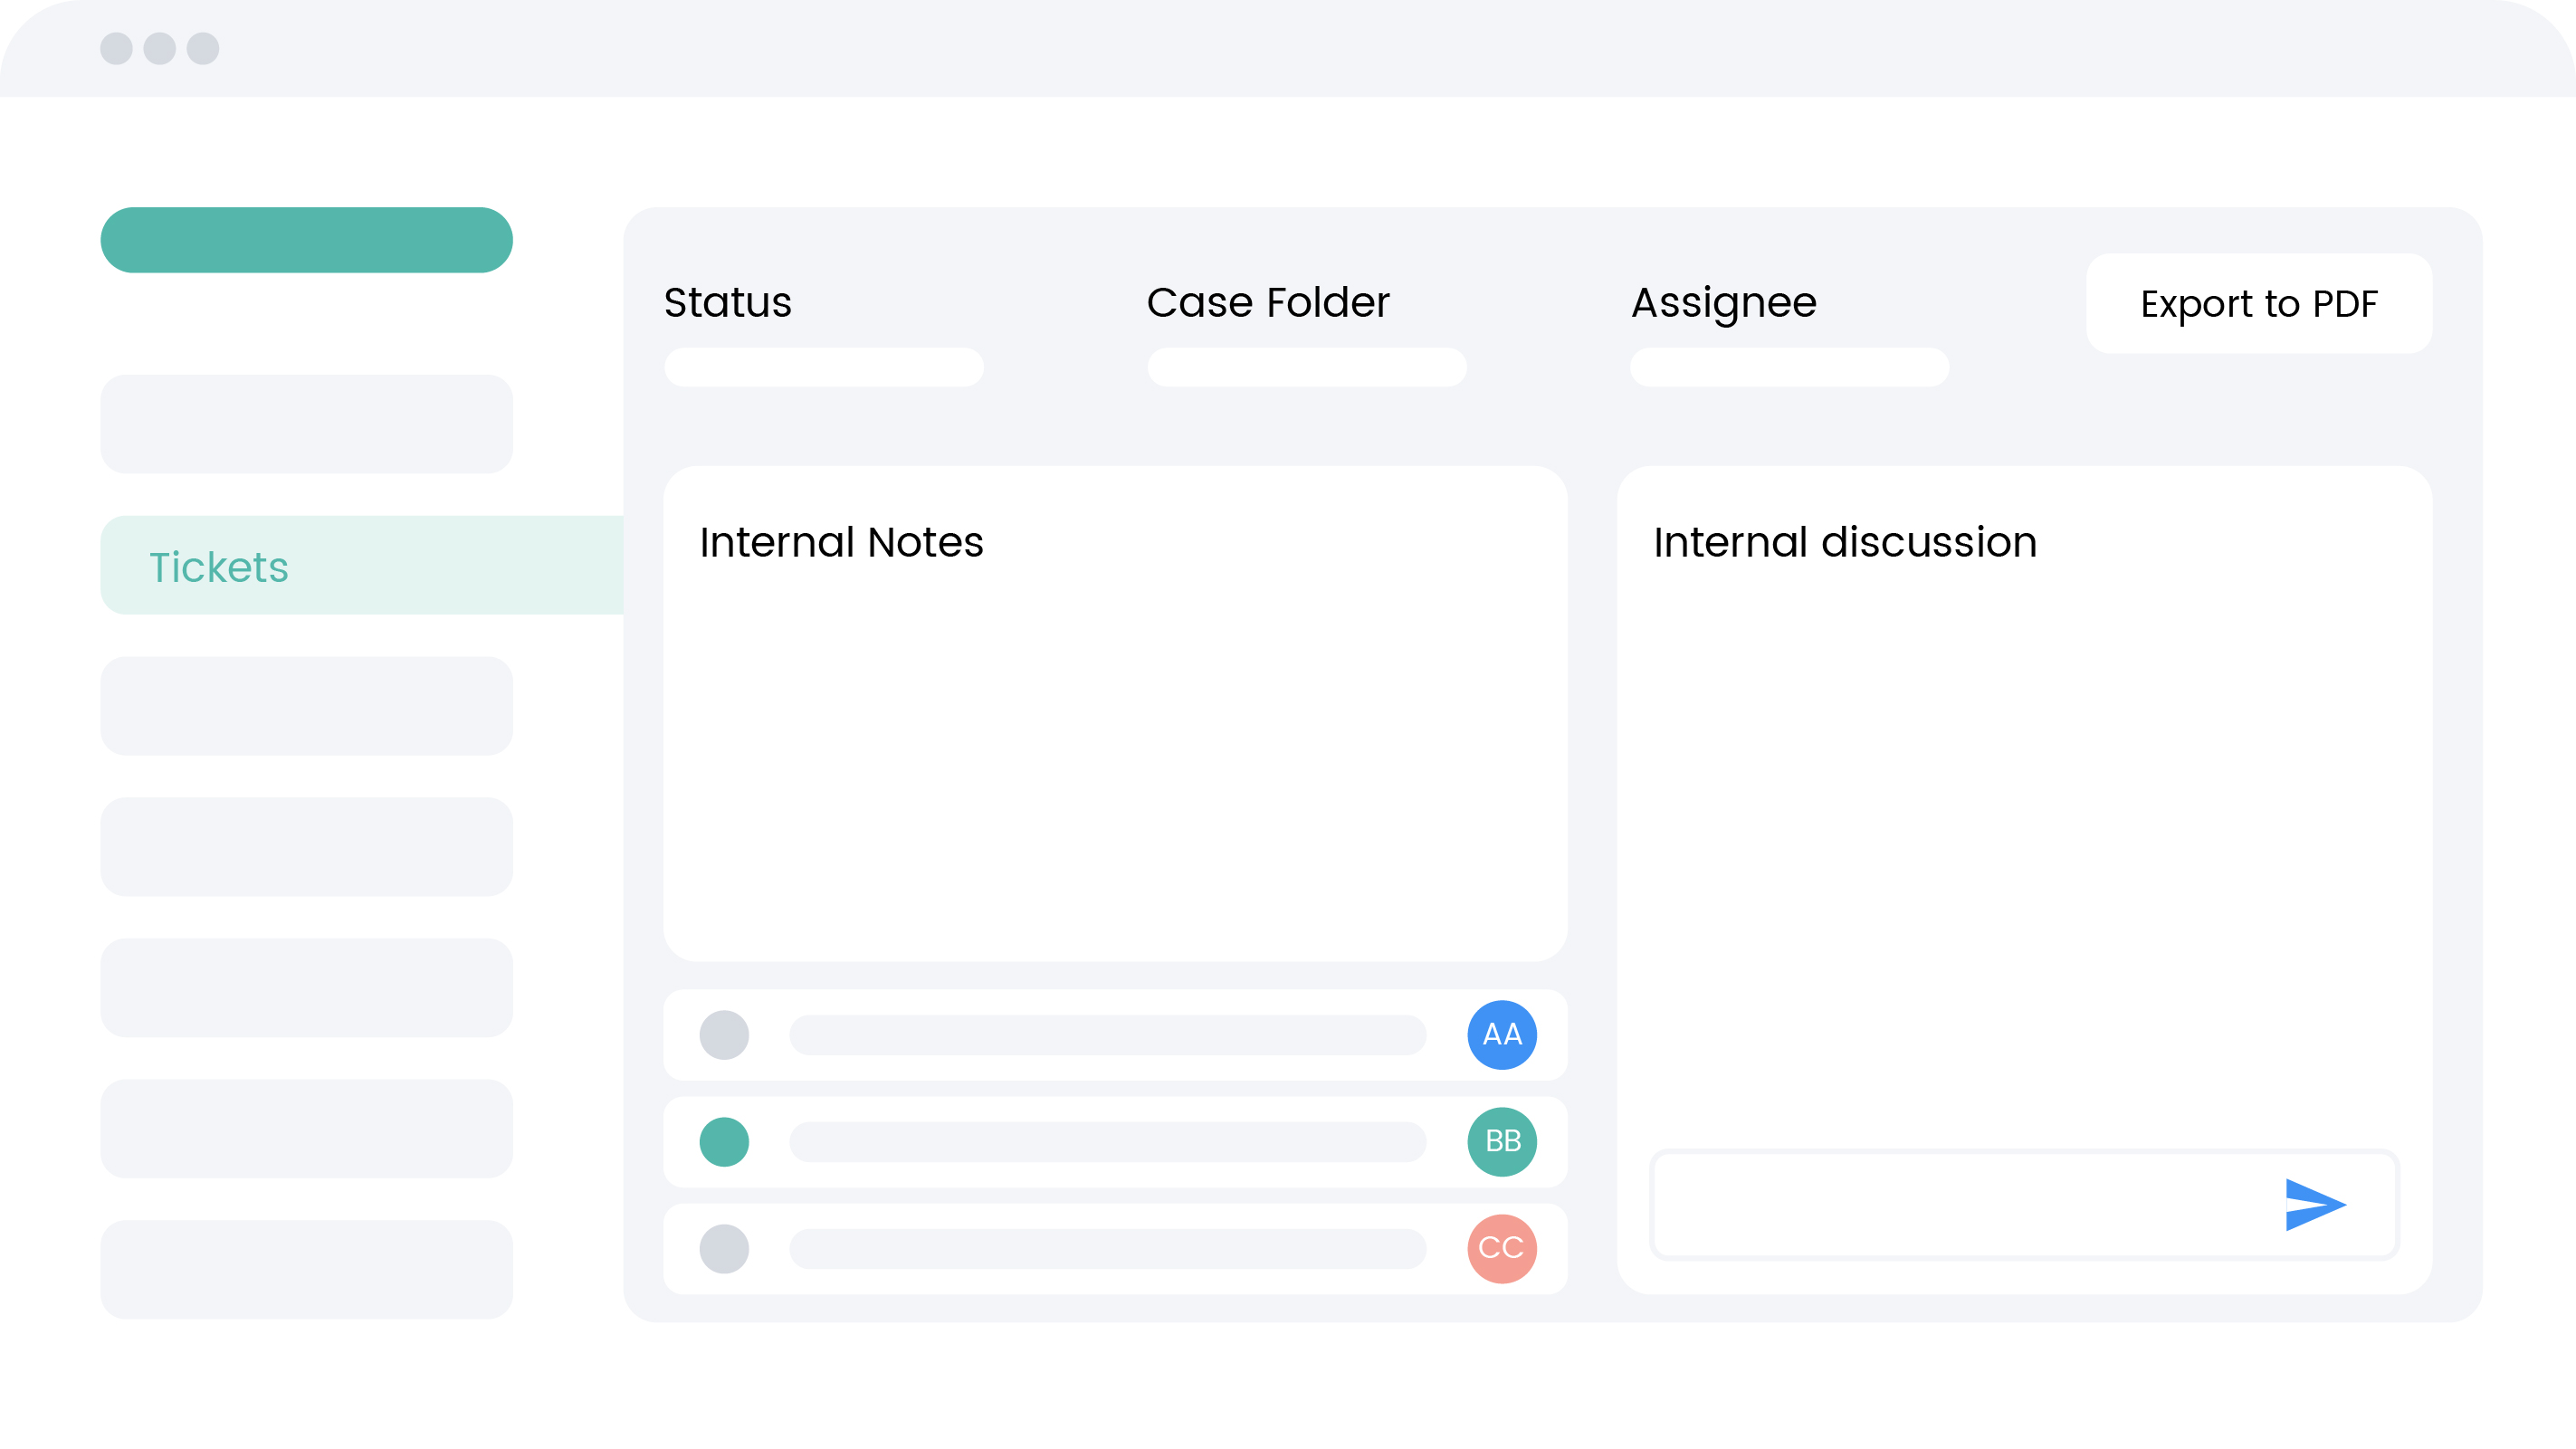
Task: Open the Assignee field dropdown
Action: point(1790,367)
